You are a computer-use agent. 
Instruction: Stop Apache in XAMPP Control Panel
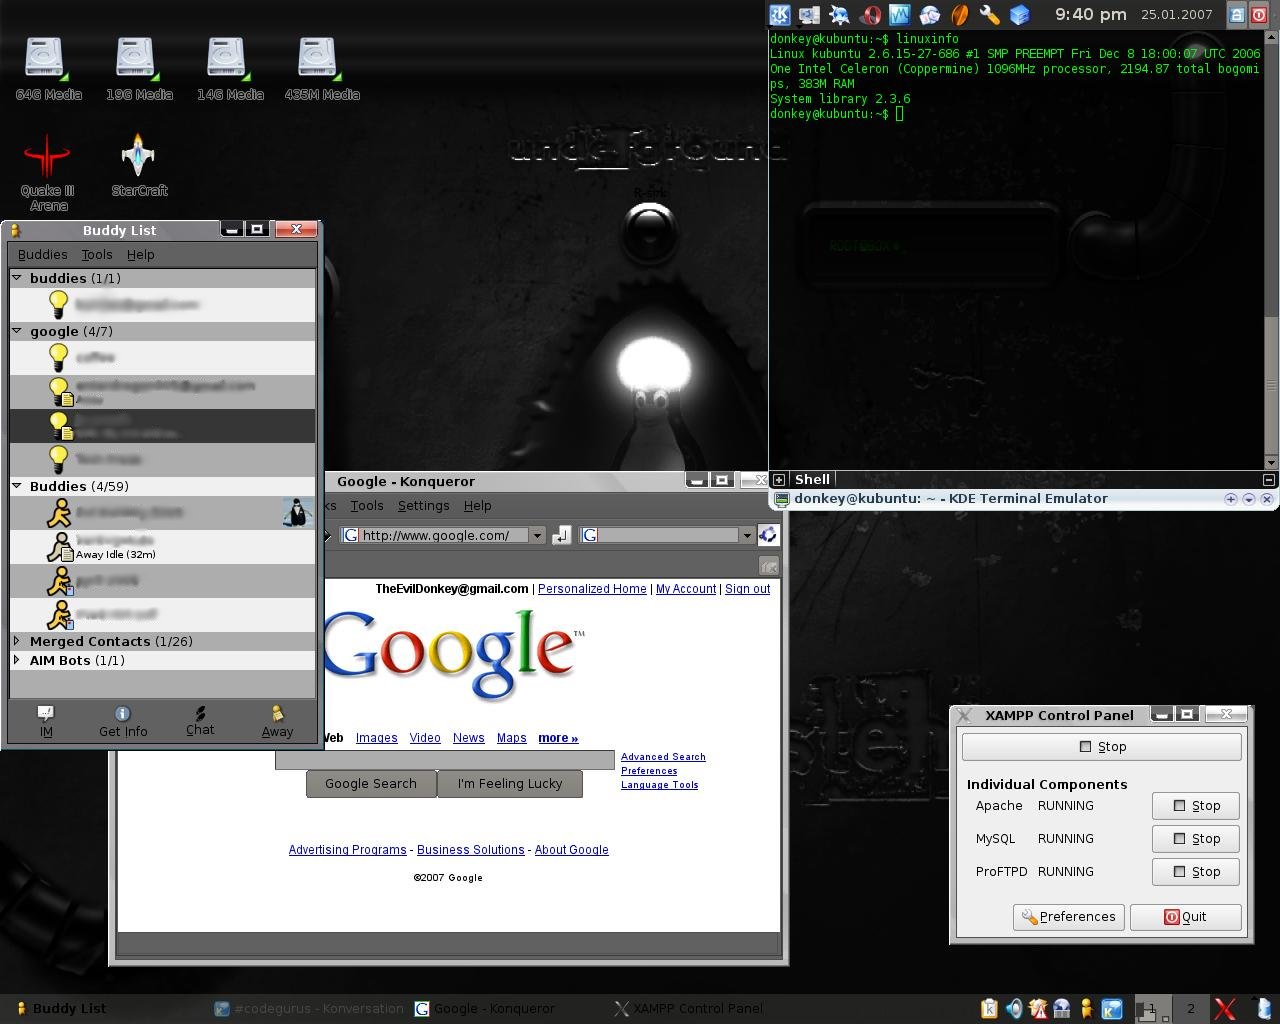tap(1196, 805)
